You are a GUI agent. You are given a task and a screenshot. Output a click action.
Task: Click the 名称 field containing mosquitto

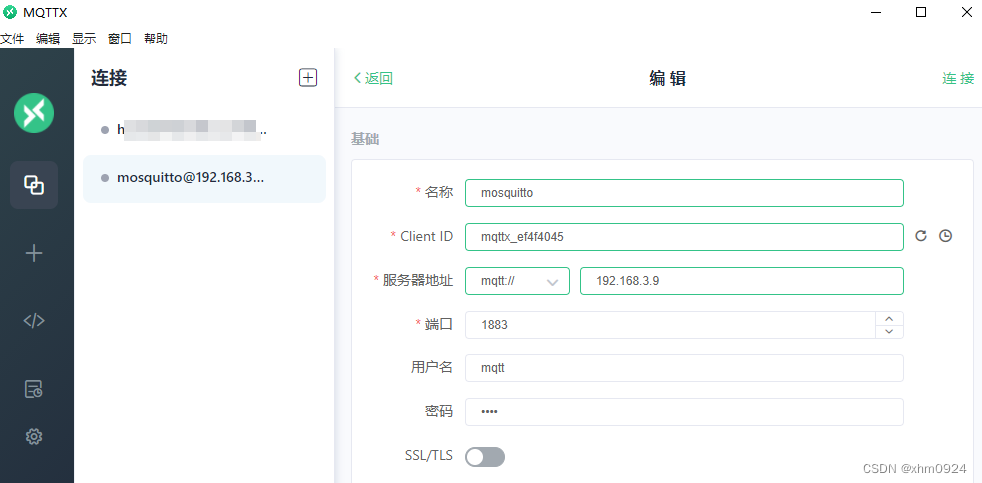tap(684, 193)
